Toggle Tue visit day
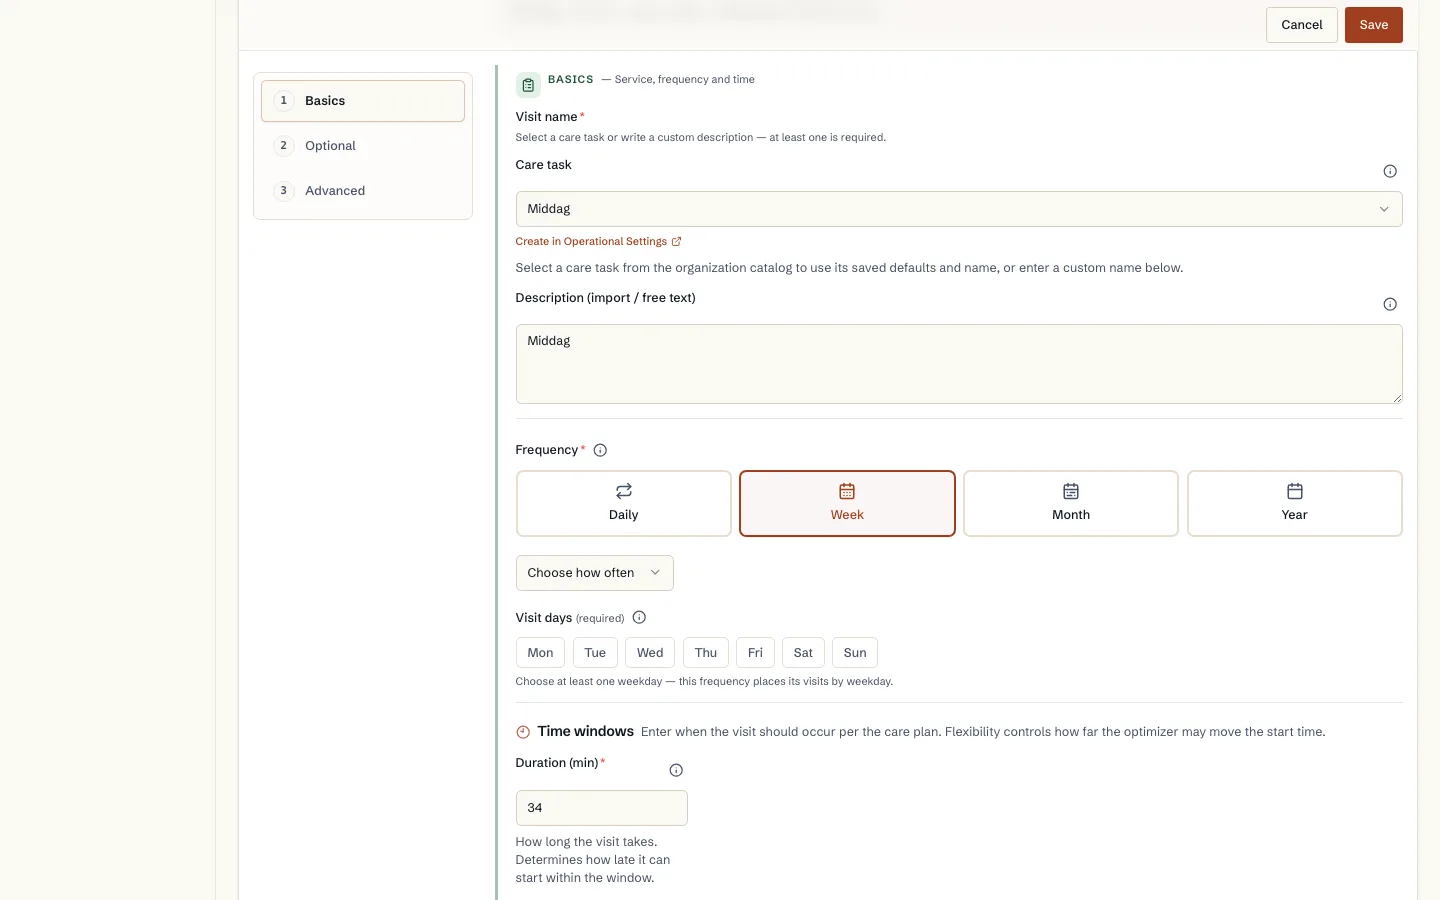Viewport: 1440px width, 900px height. click(x=595, y=652)
